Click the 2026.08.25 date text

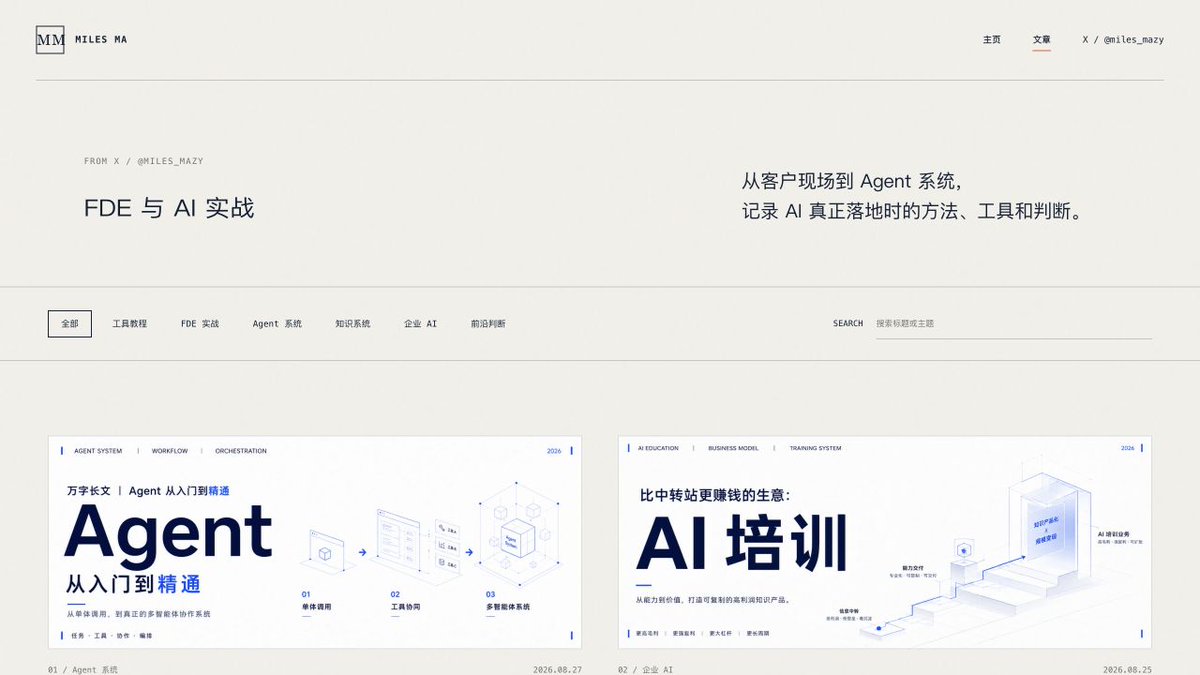click(x=1127, y=670)
